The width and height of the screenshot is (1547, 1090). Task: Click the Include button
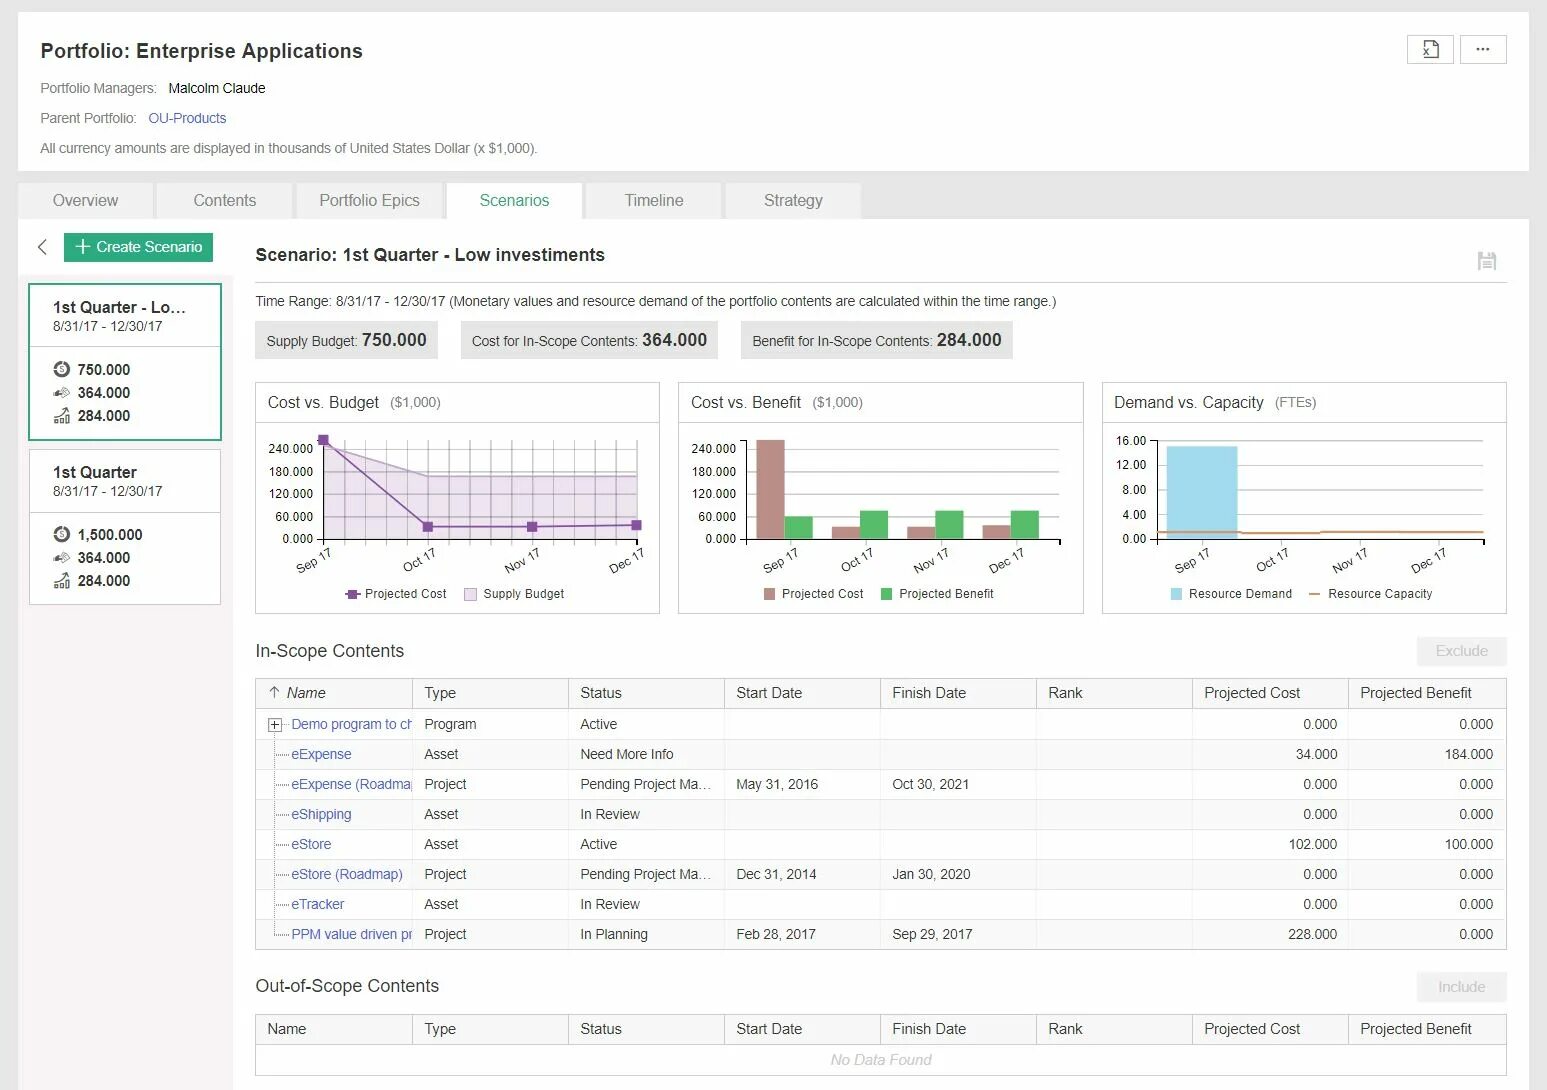(x=1461, y=987)
